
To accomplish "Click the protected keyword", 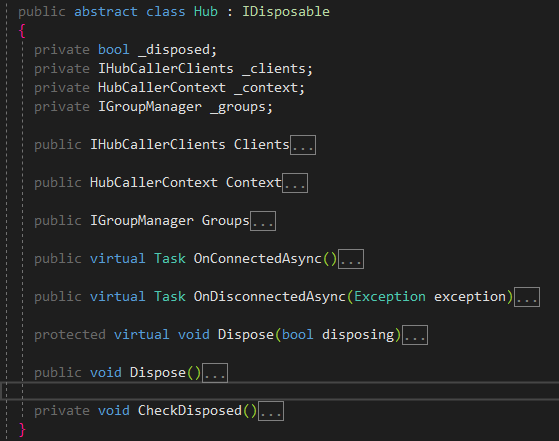I will (x=70, y=335).
